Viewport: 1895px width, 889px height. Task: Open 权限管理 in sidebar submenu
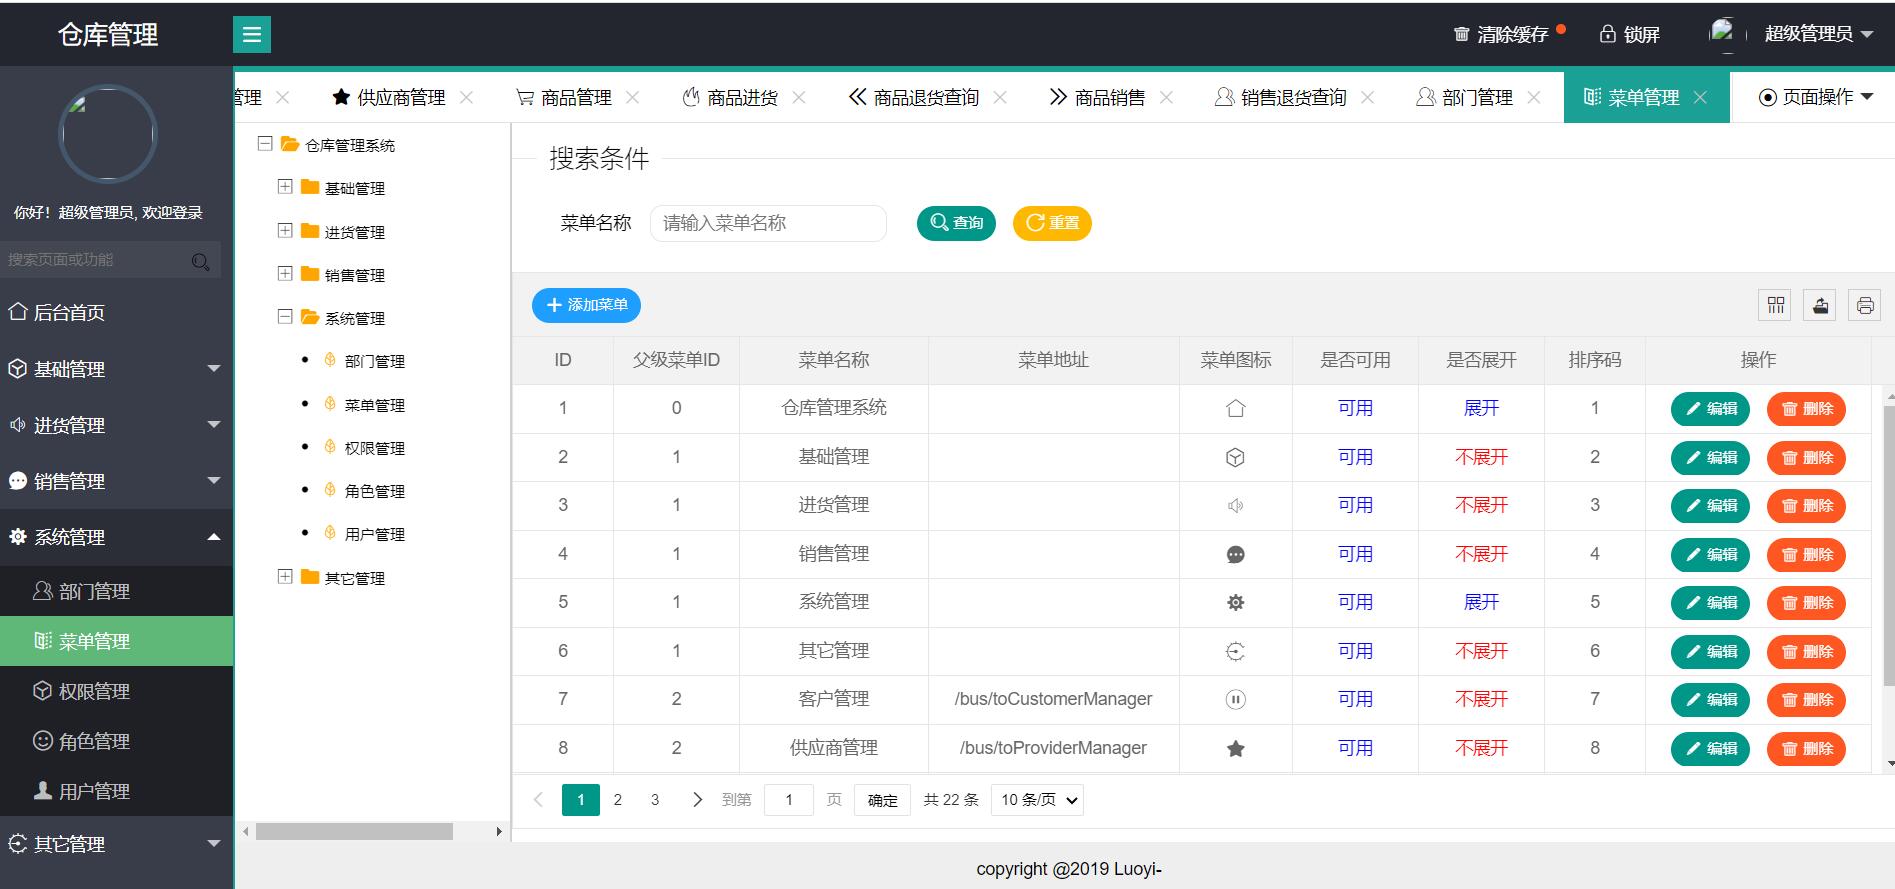point(116,691)
